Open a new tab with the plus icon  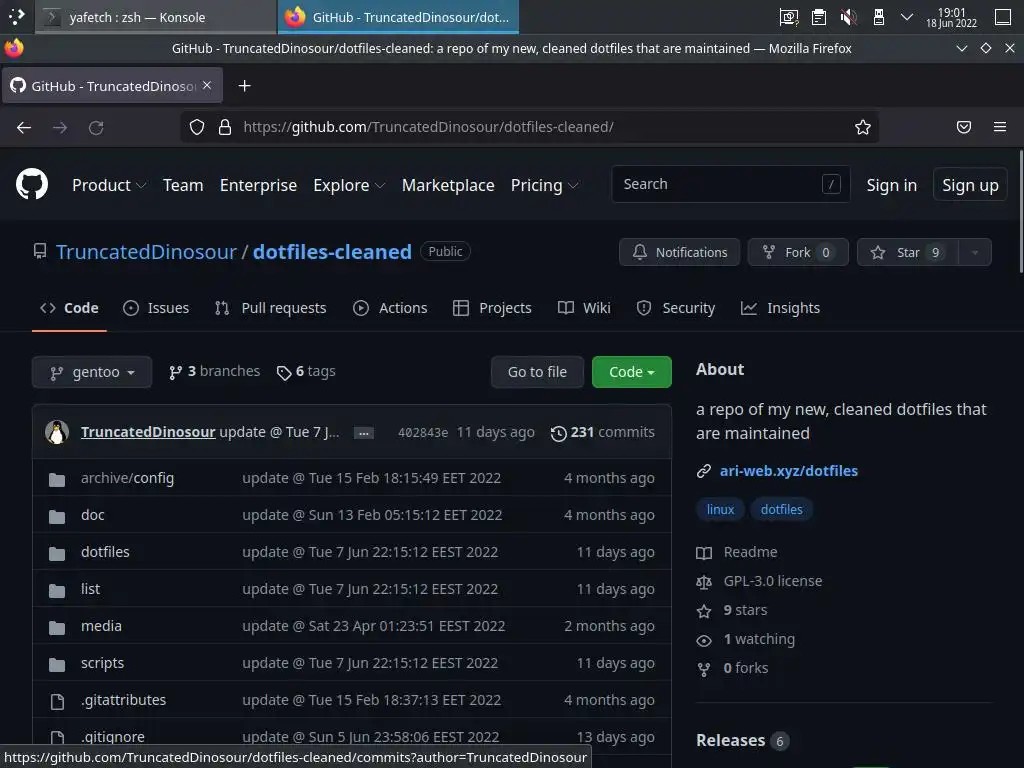tap(244, 86)
